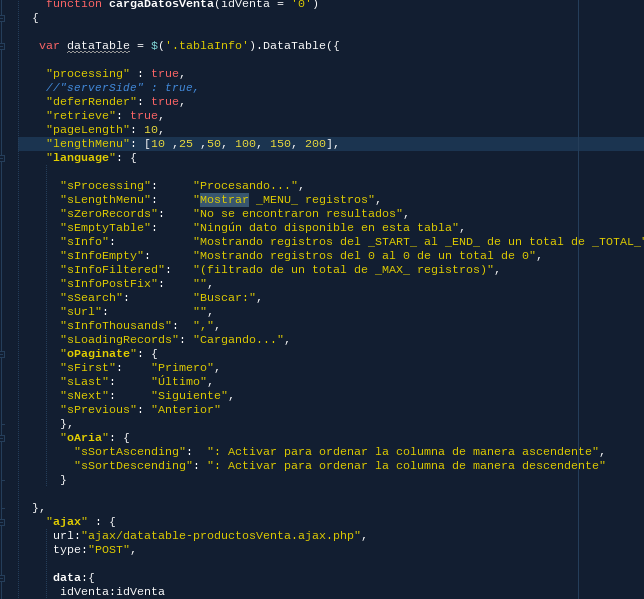
Task: Click the underlined dataTable variable name
Action: pos(98,46)
